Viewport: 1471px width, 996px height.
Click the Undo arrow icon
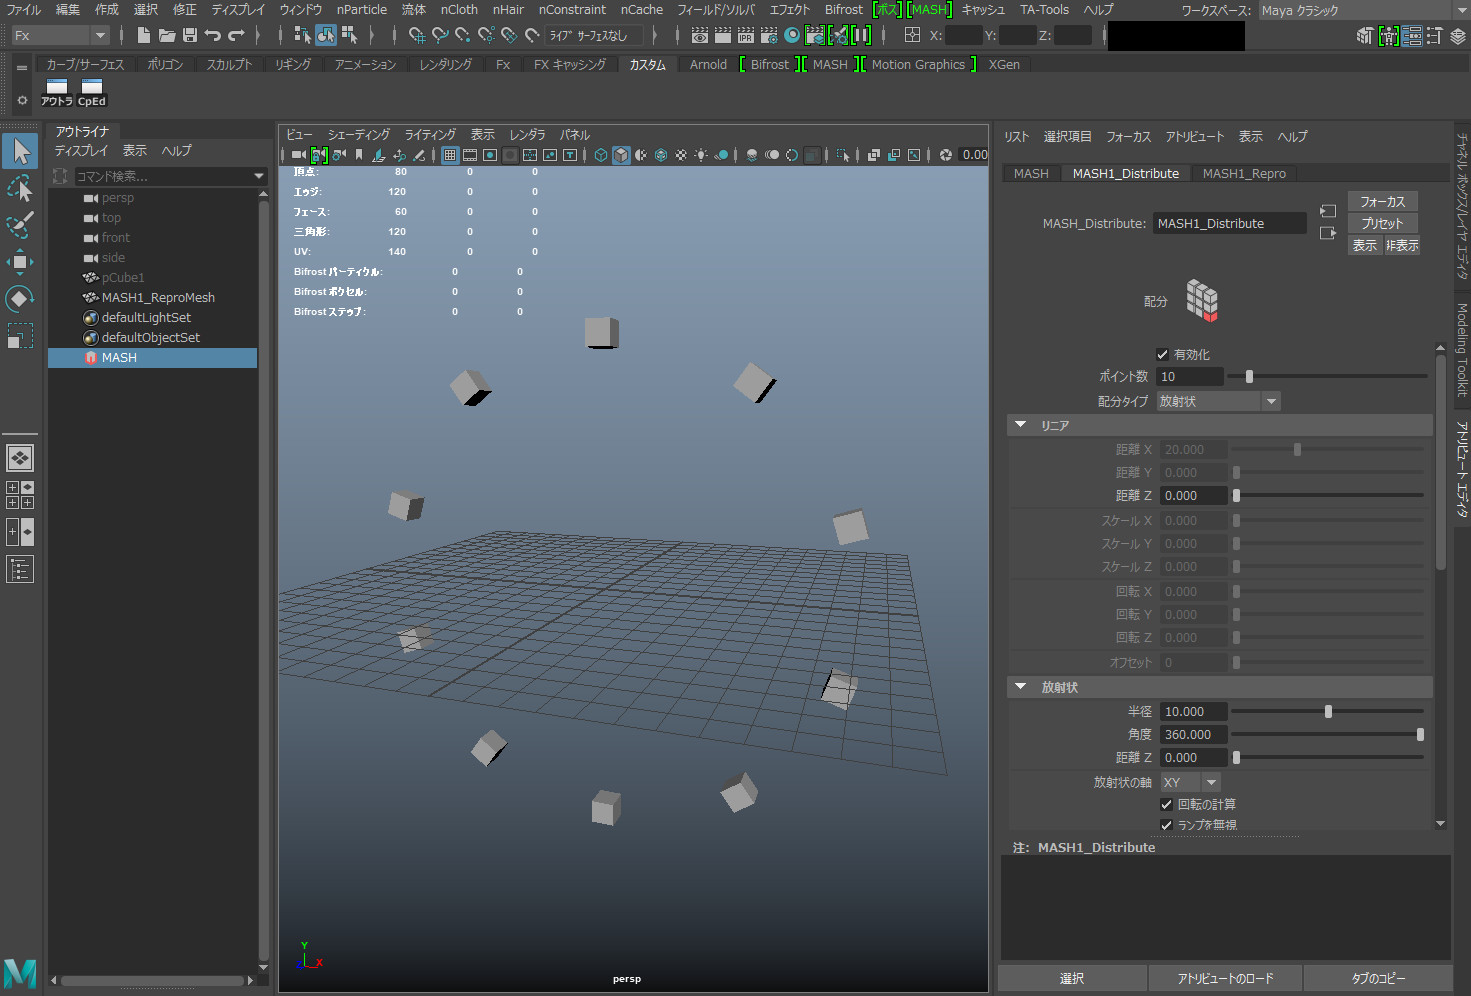[213, 35]
